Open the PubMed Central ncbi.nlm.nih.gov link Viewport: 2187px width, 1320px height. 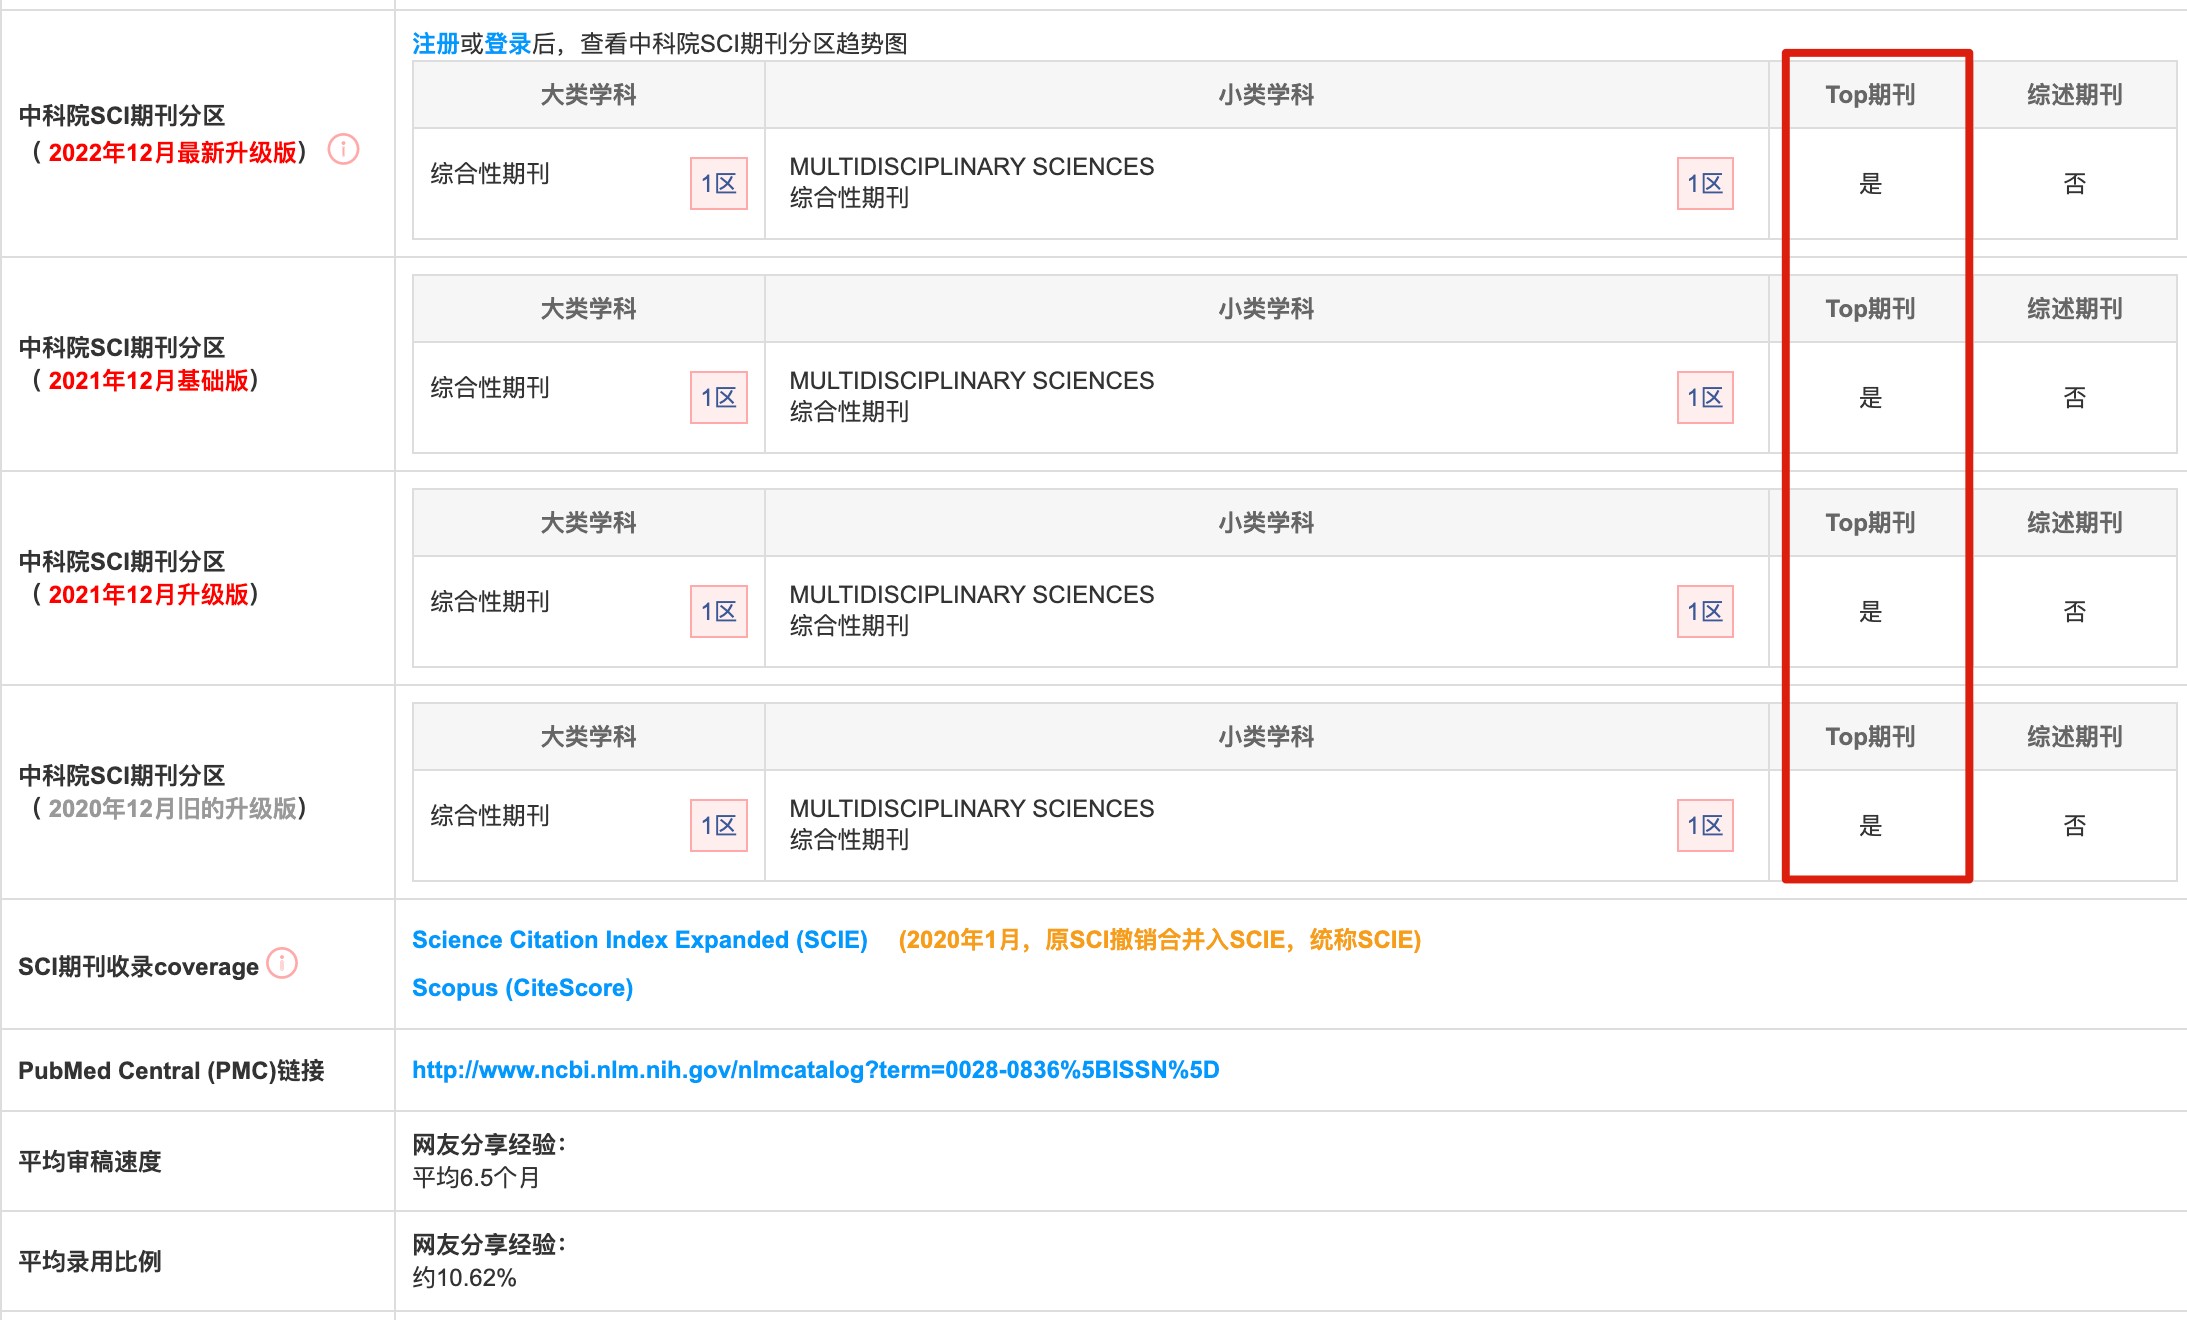coord(815,1070)
